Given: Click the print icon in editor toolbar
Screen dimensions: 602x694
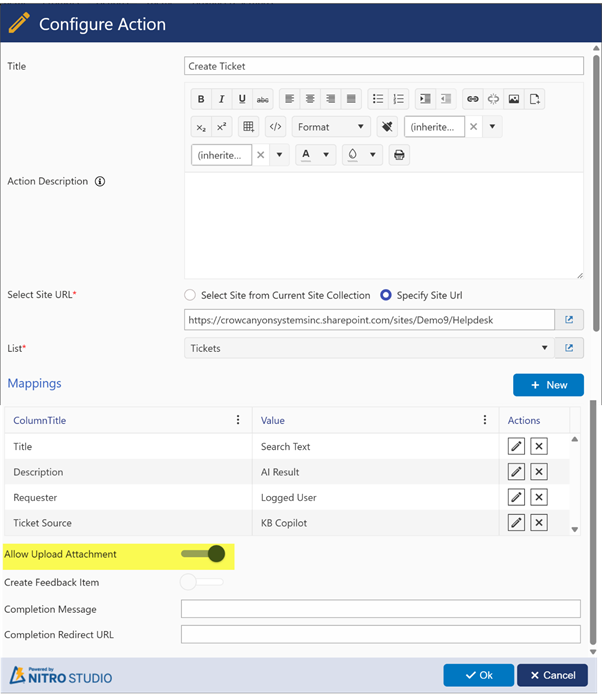Looking at the screenshot, I should [x=399, y=155].
